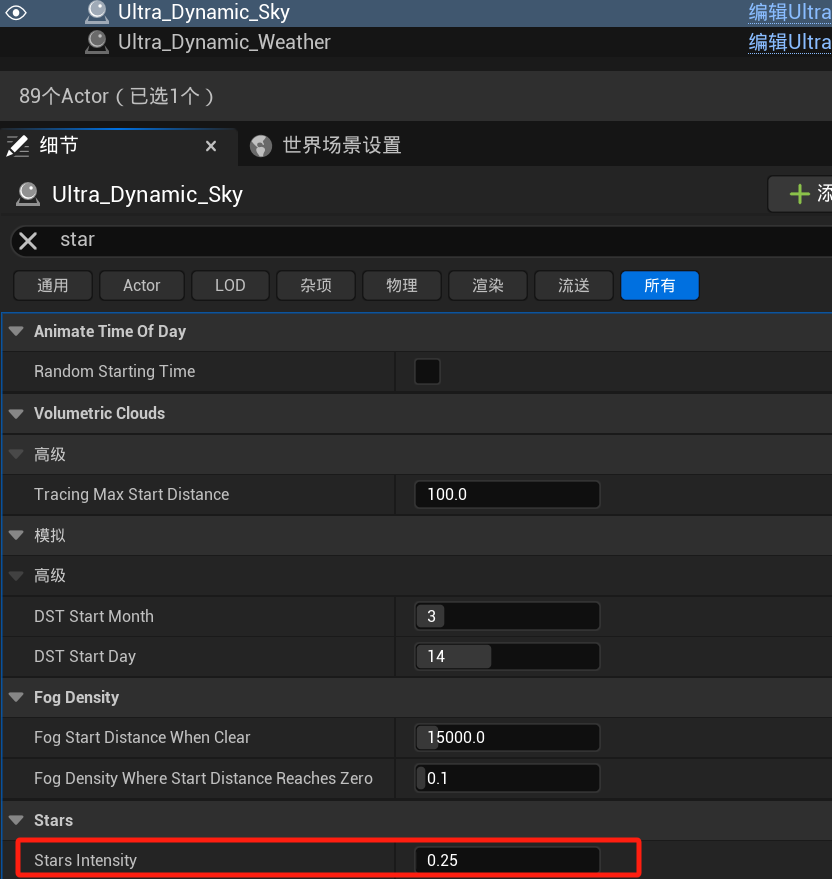Click the details pencil icon
This screenshot has height=879, width=832.
pyautogui.click(x=17, y=146)
